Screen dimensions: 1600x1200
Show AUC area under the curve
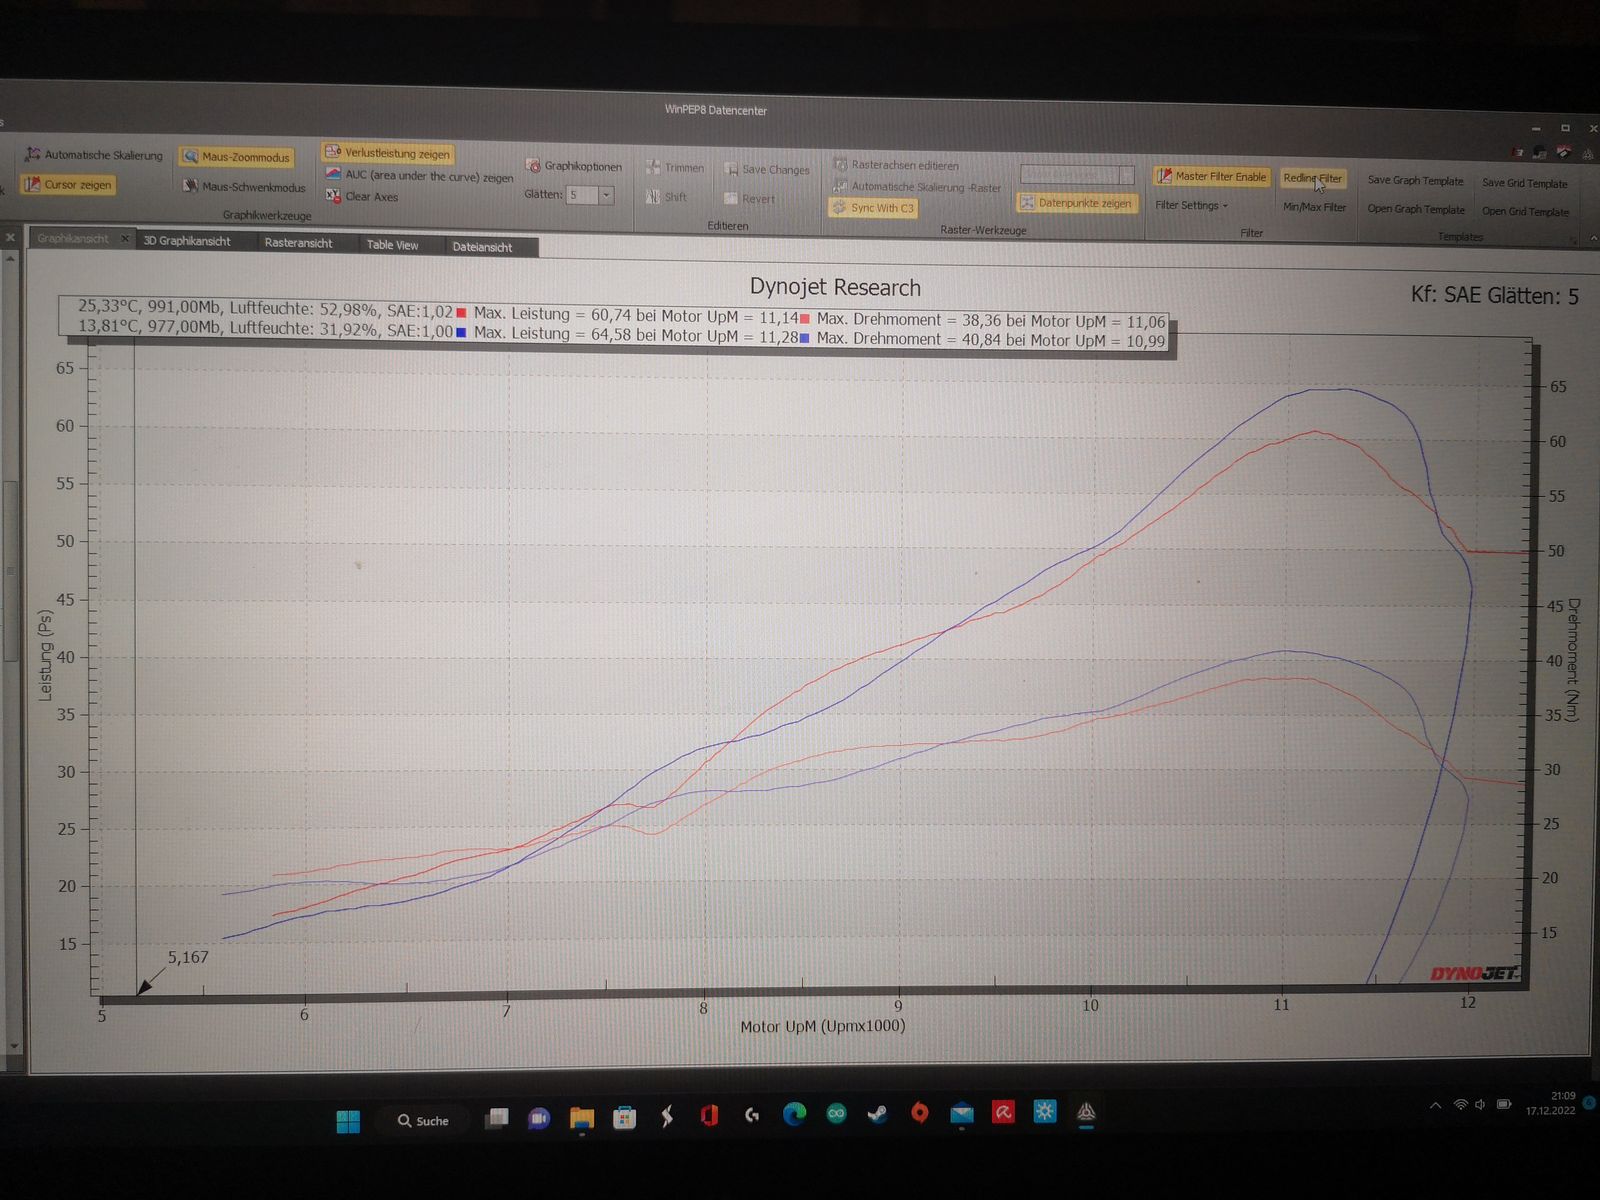point(333,175)
